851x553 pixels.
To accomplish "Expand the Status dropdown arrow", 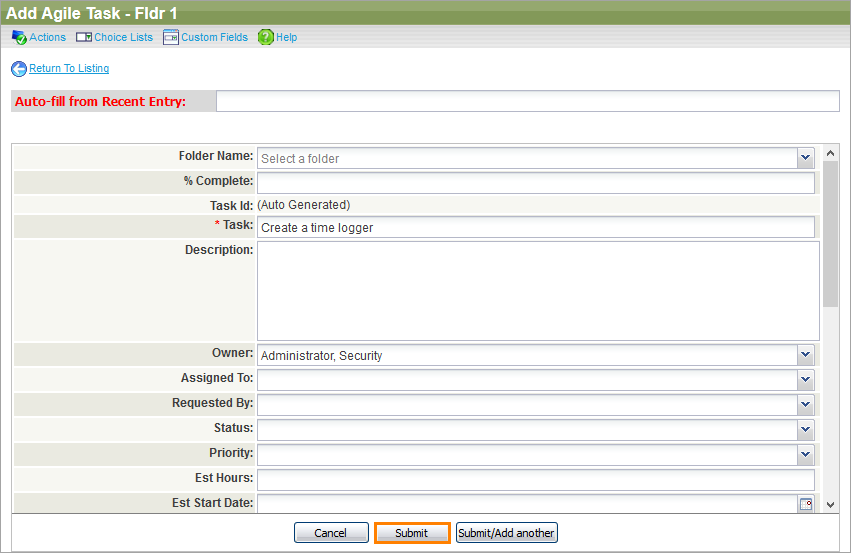I will point(805,430).
